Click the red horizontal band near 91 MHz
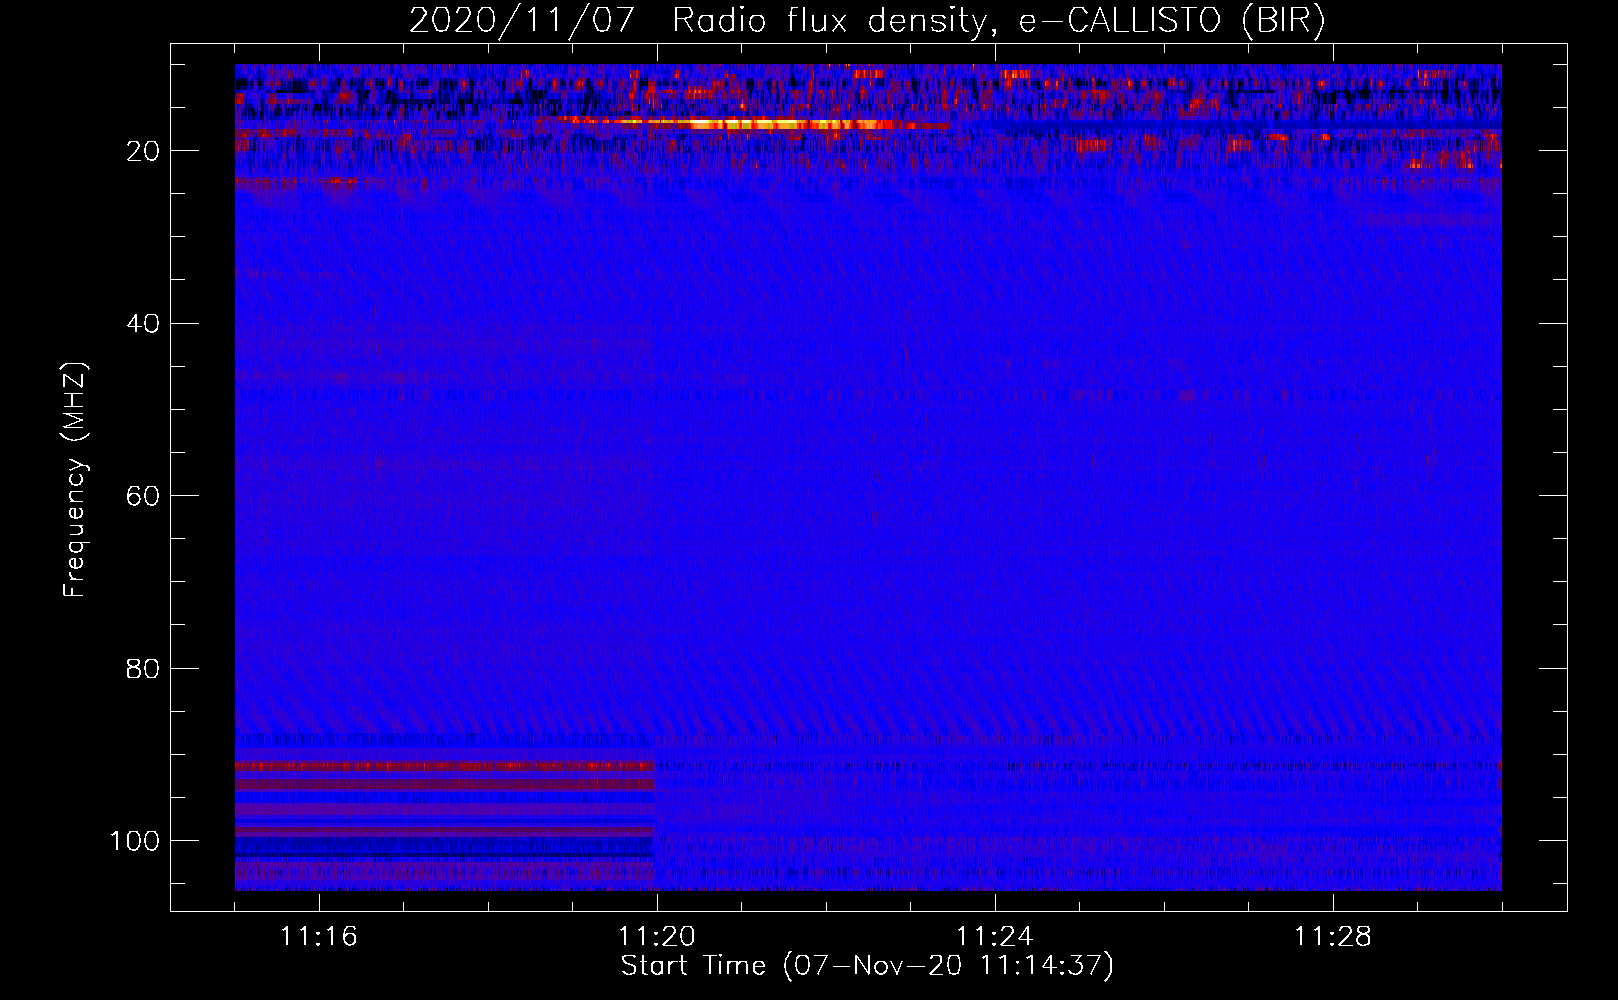 445,766
